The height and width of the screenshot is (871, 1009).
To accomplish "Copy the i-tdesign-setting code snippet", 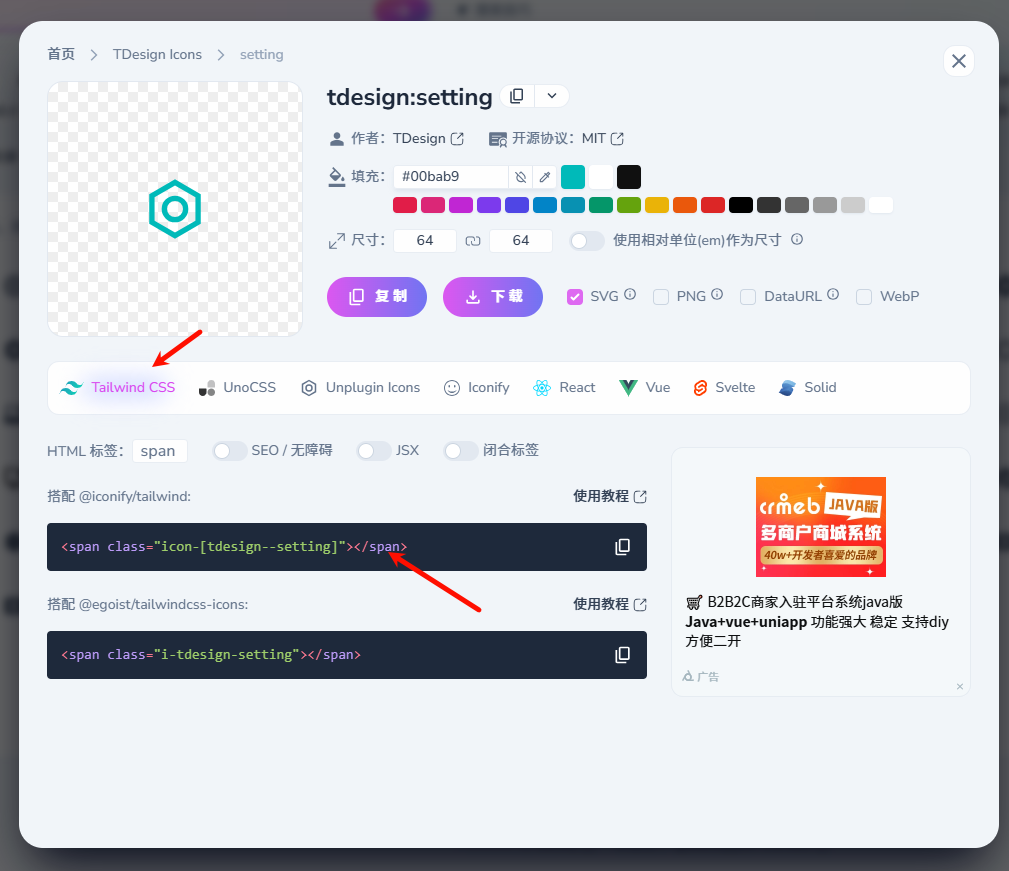I will click(622, 655).
